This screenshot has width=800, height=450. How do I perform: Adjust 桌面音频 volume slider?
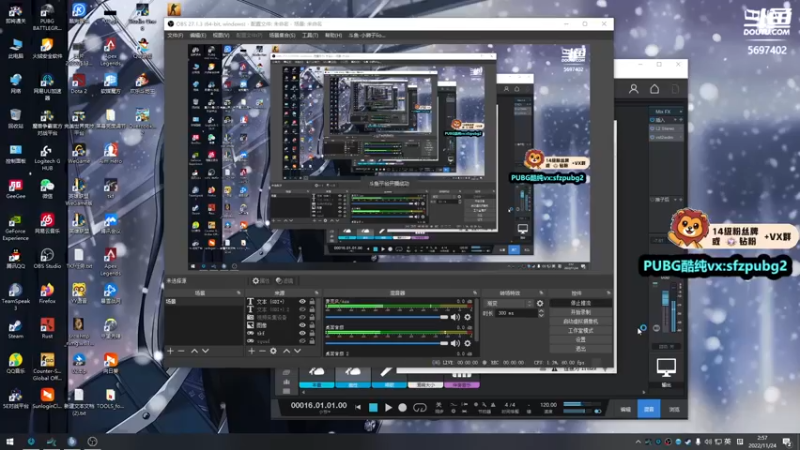pos(387,343)
